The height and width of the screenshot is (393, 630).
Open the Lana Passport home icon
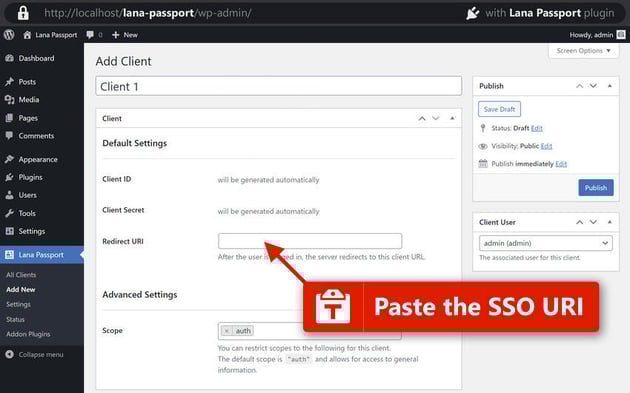click(x=27, y=35)
